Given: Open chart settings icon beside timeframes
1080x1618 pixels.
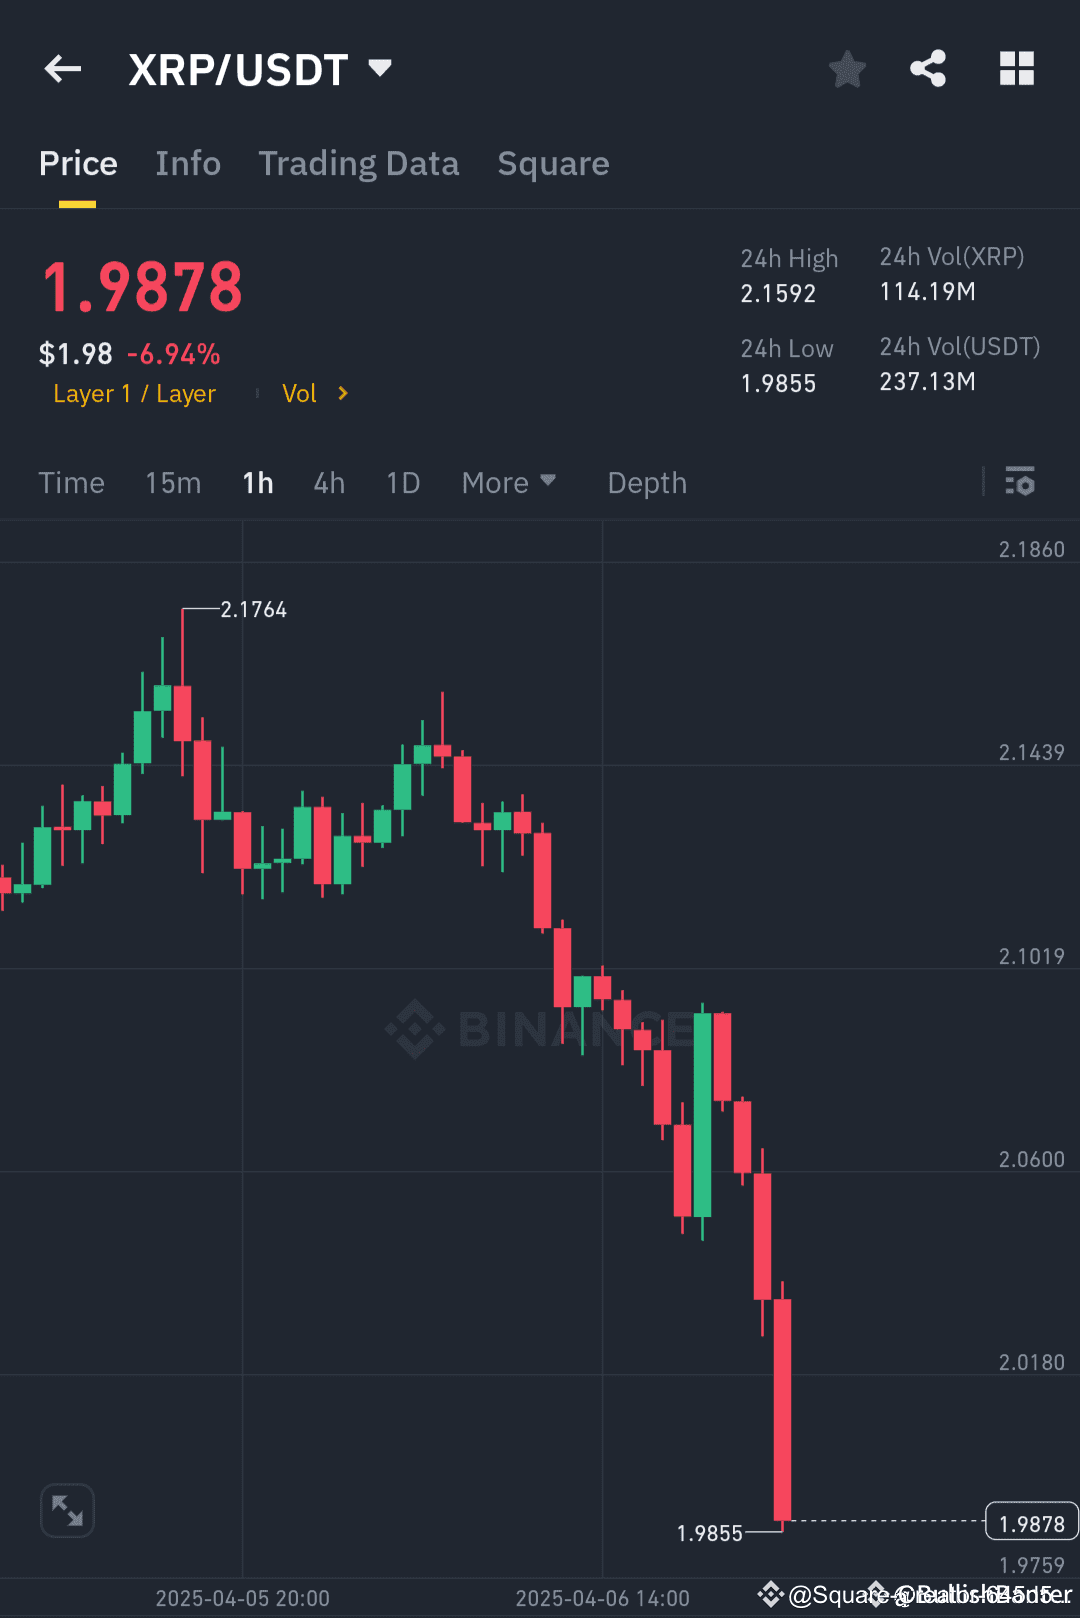Looking at the screenshot, I should click(1020, 482).
